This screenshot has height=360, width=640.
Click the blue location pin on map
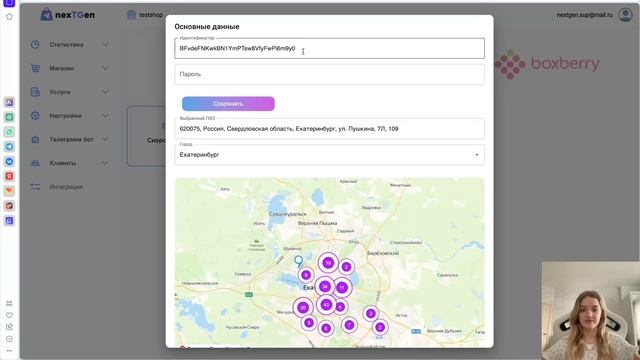pyautogui.click(x=298, y=261)
